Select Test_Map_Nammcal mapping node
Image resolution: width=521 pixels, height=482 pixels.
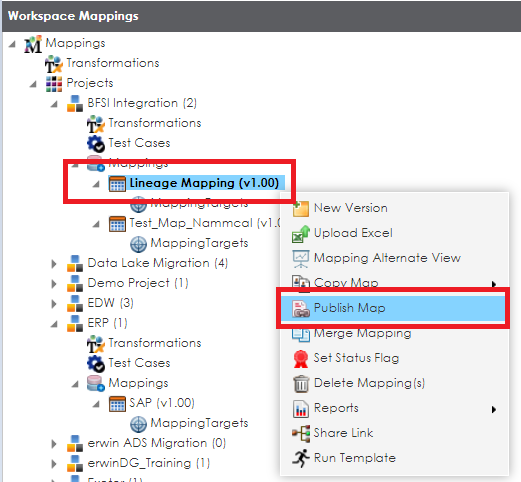(x=204, y=223)
